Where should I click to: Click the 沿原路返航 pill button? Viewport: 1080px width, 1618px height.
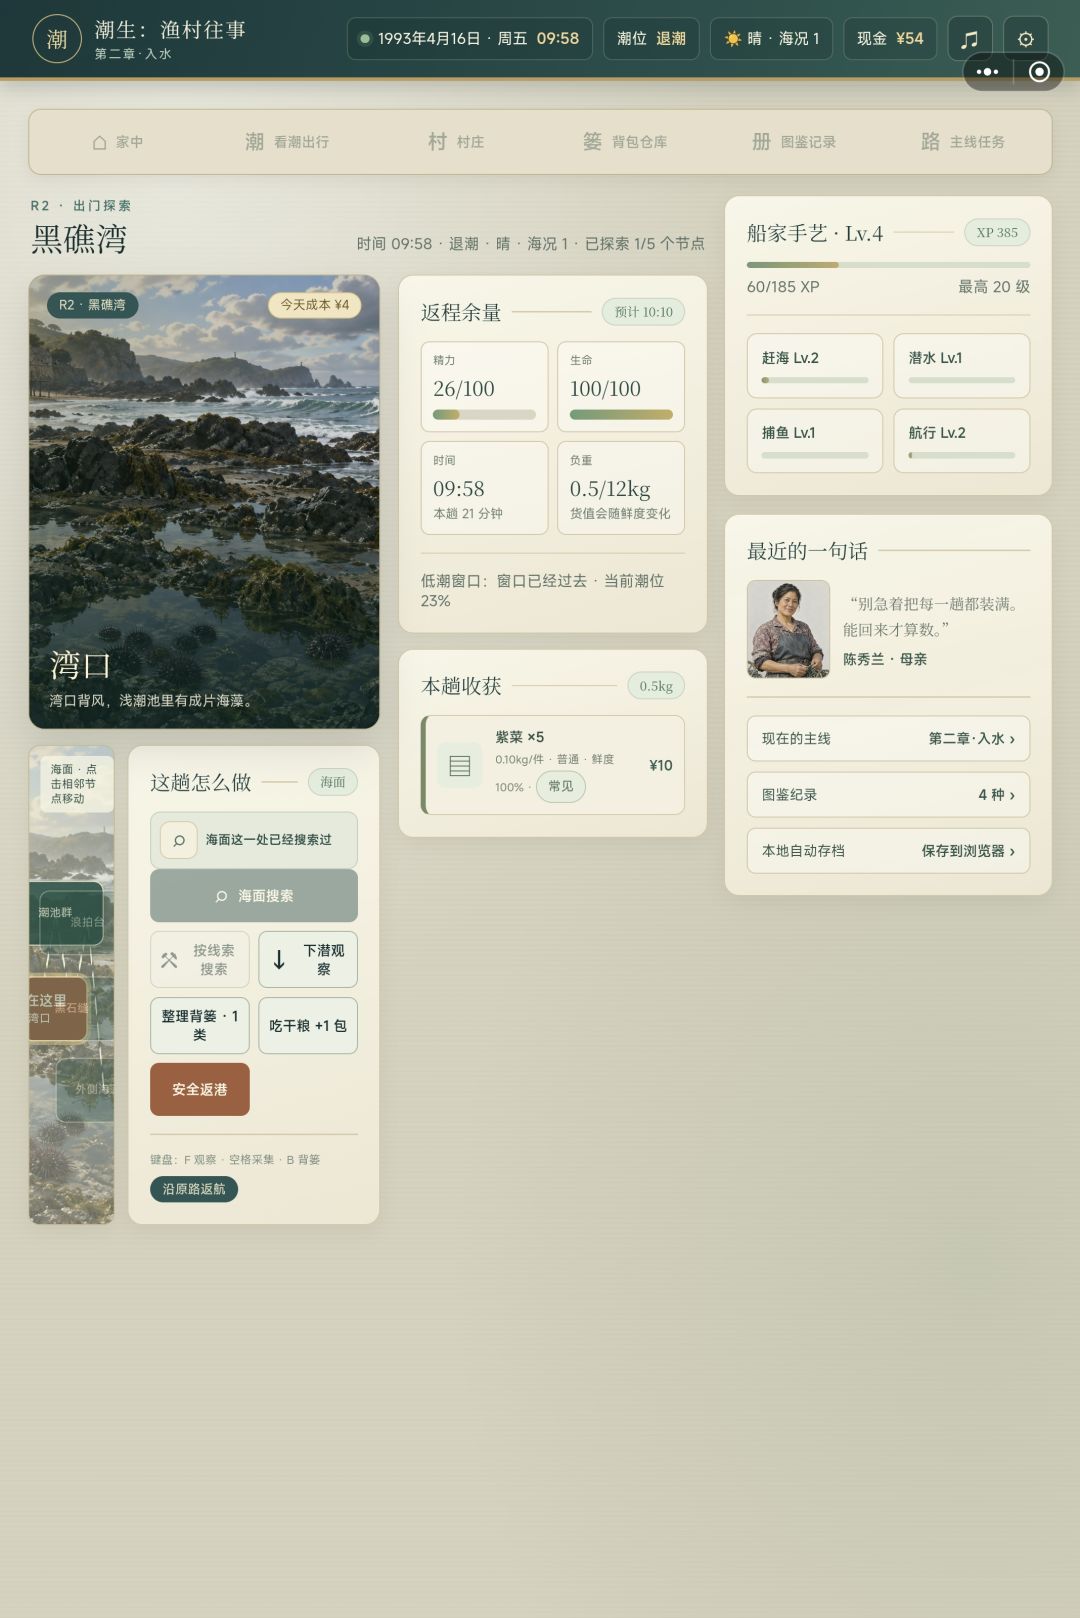(x=194, y=1189)
